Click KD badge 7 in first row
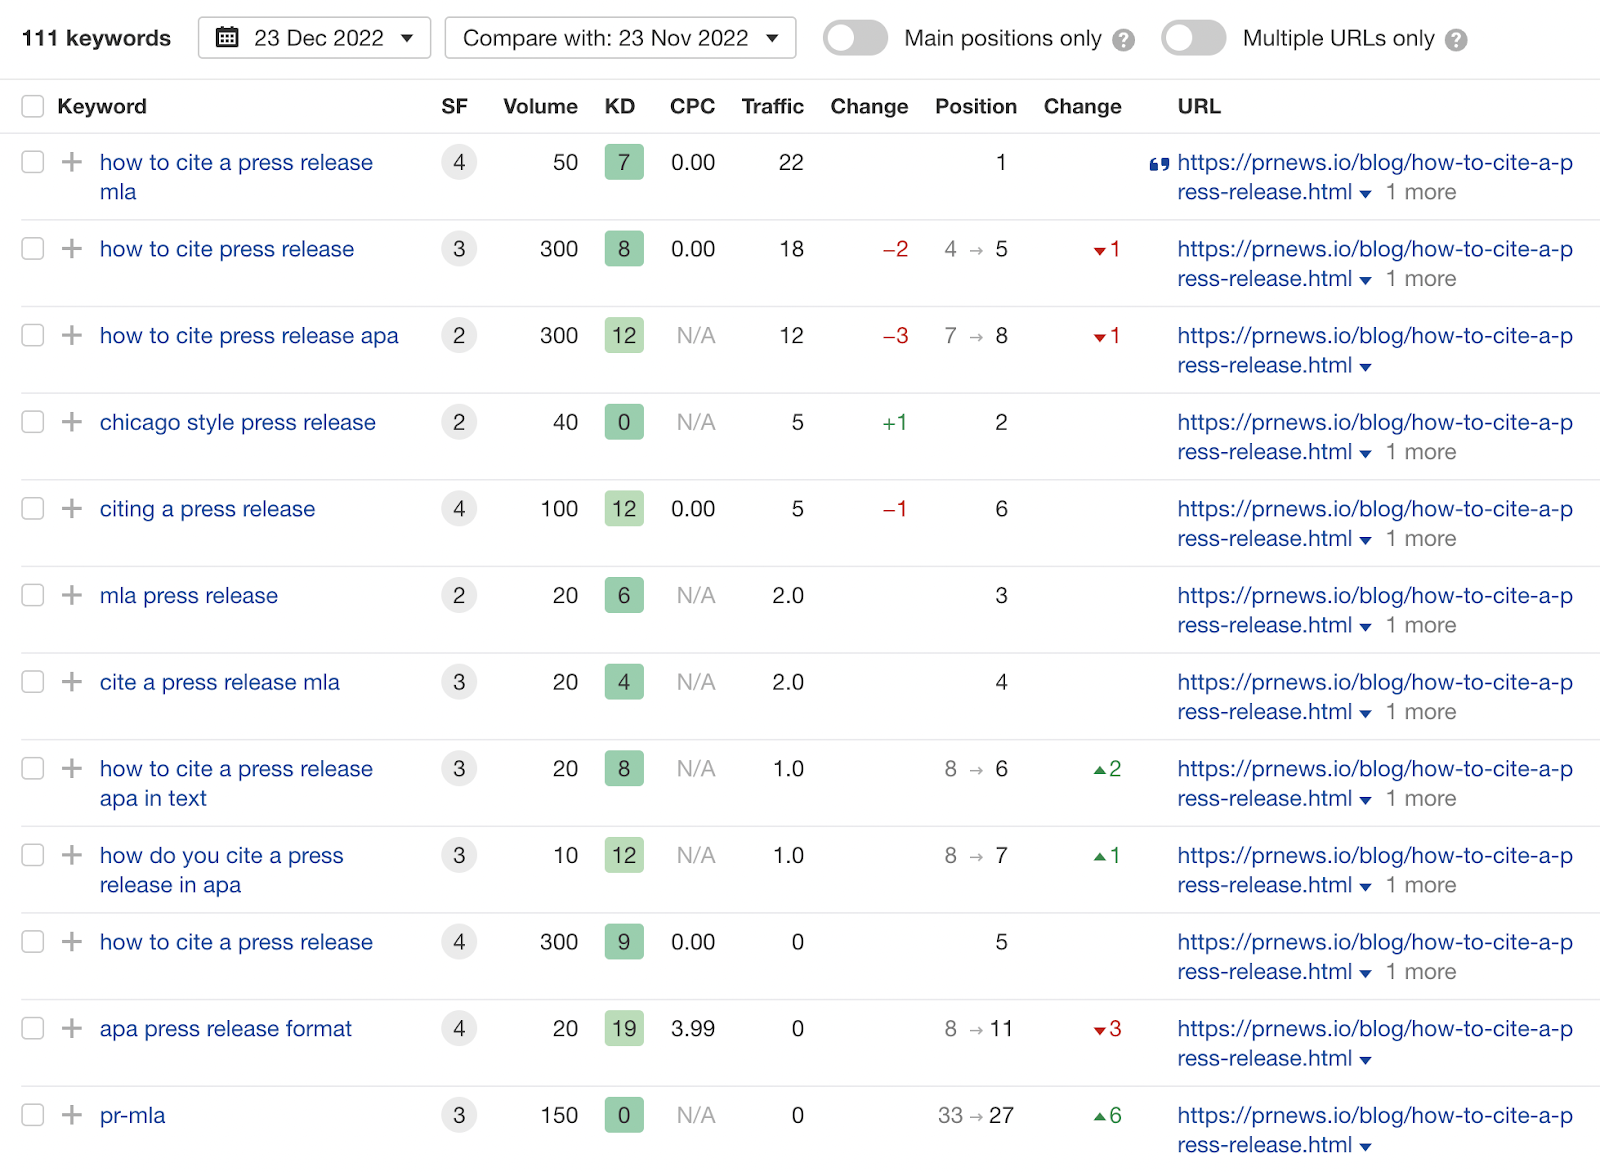Image resolution: width=1600 pixels, height=1172 pixels. pyautogui.click(x=624, y=162)
